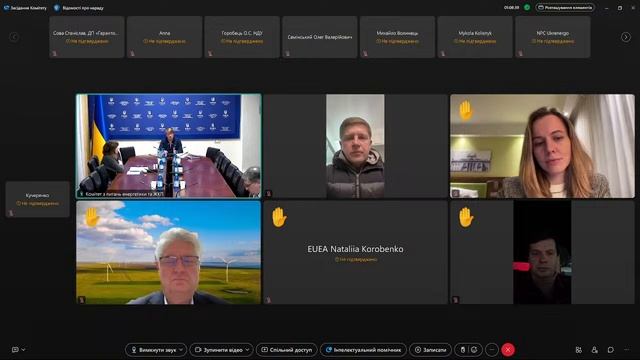Select EUEA Nataliia Korobenko tile
The height and width of the screenshot is (360, 640).
356,252
